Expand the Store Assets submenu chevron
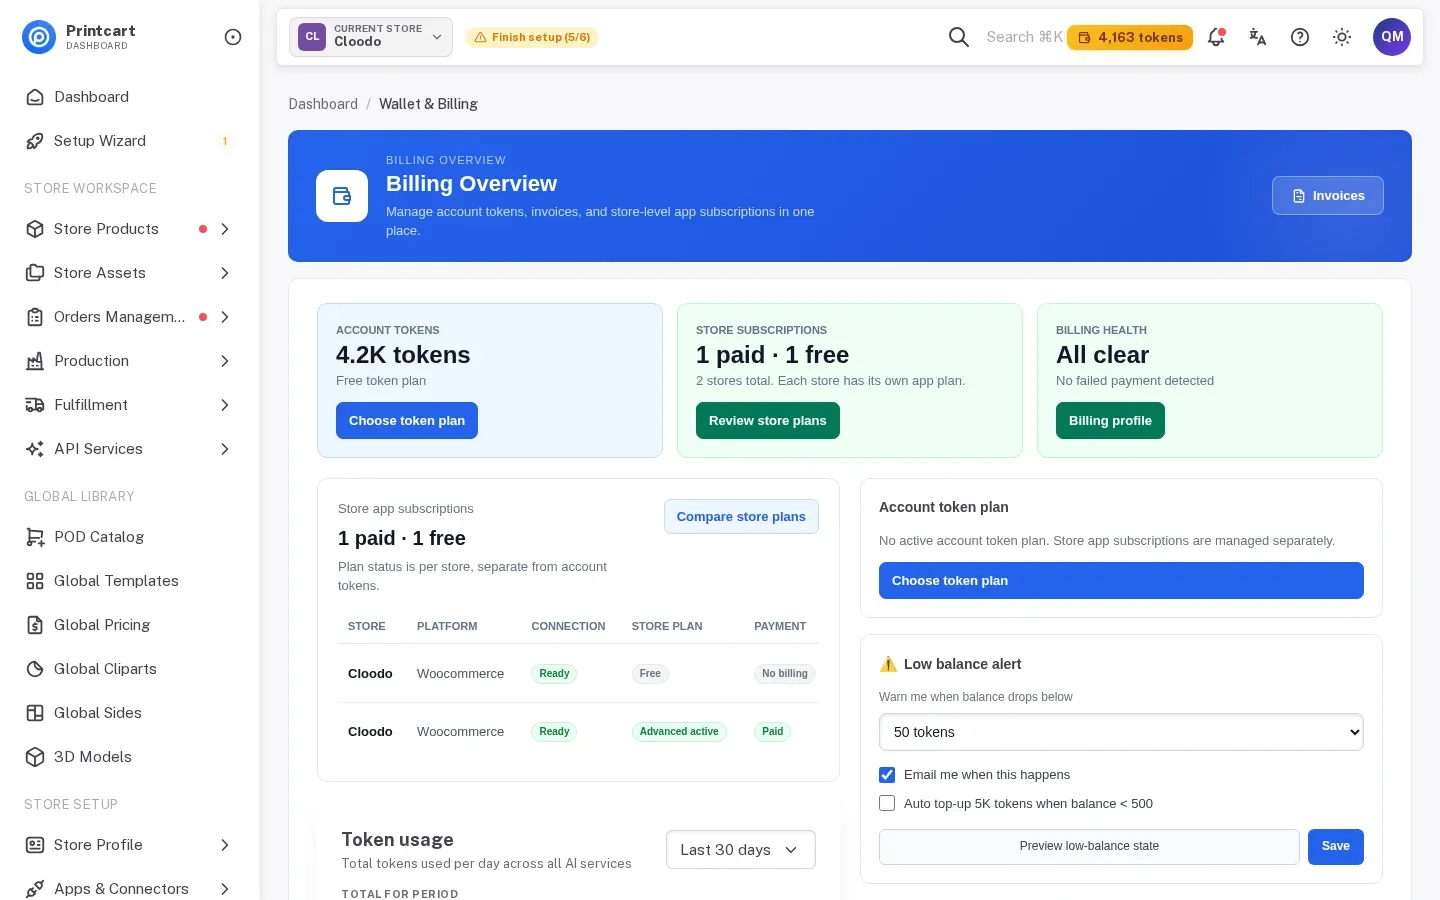Screen dimensions: 1440x900 [x=225, y=273]
